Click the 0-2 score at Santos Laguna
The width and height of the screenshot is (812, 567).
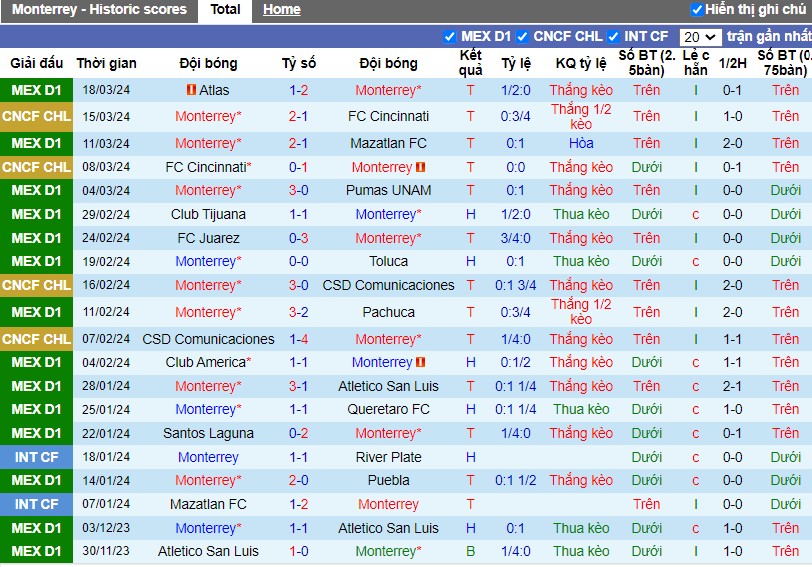pos(298,433)
